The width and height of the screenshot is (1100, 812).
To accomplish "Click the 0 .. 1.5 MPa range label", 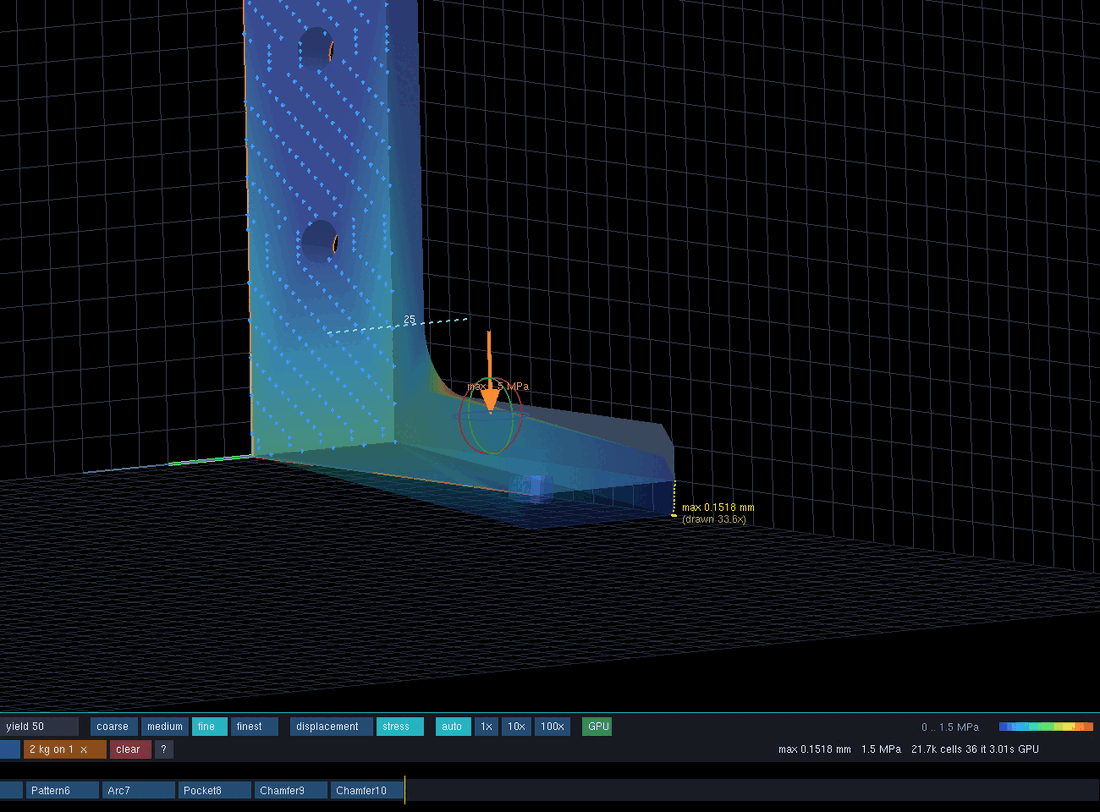I will pyautogui.click(x=950, y=727).
